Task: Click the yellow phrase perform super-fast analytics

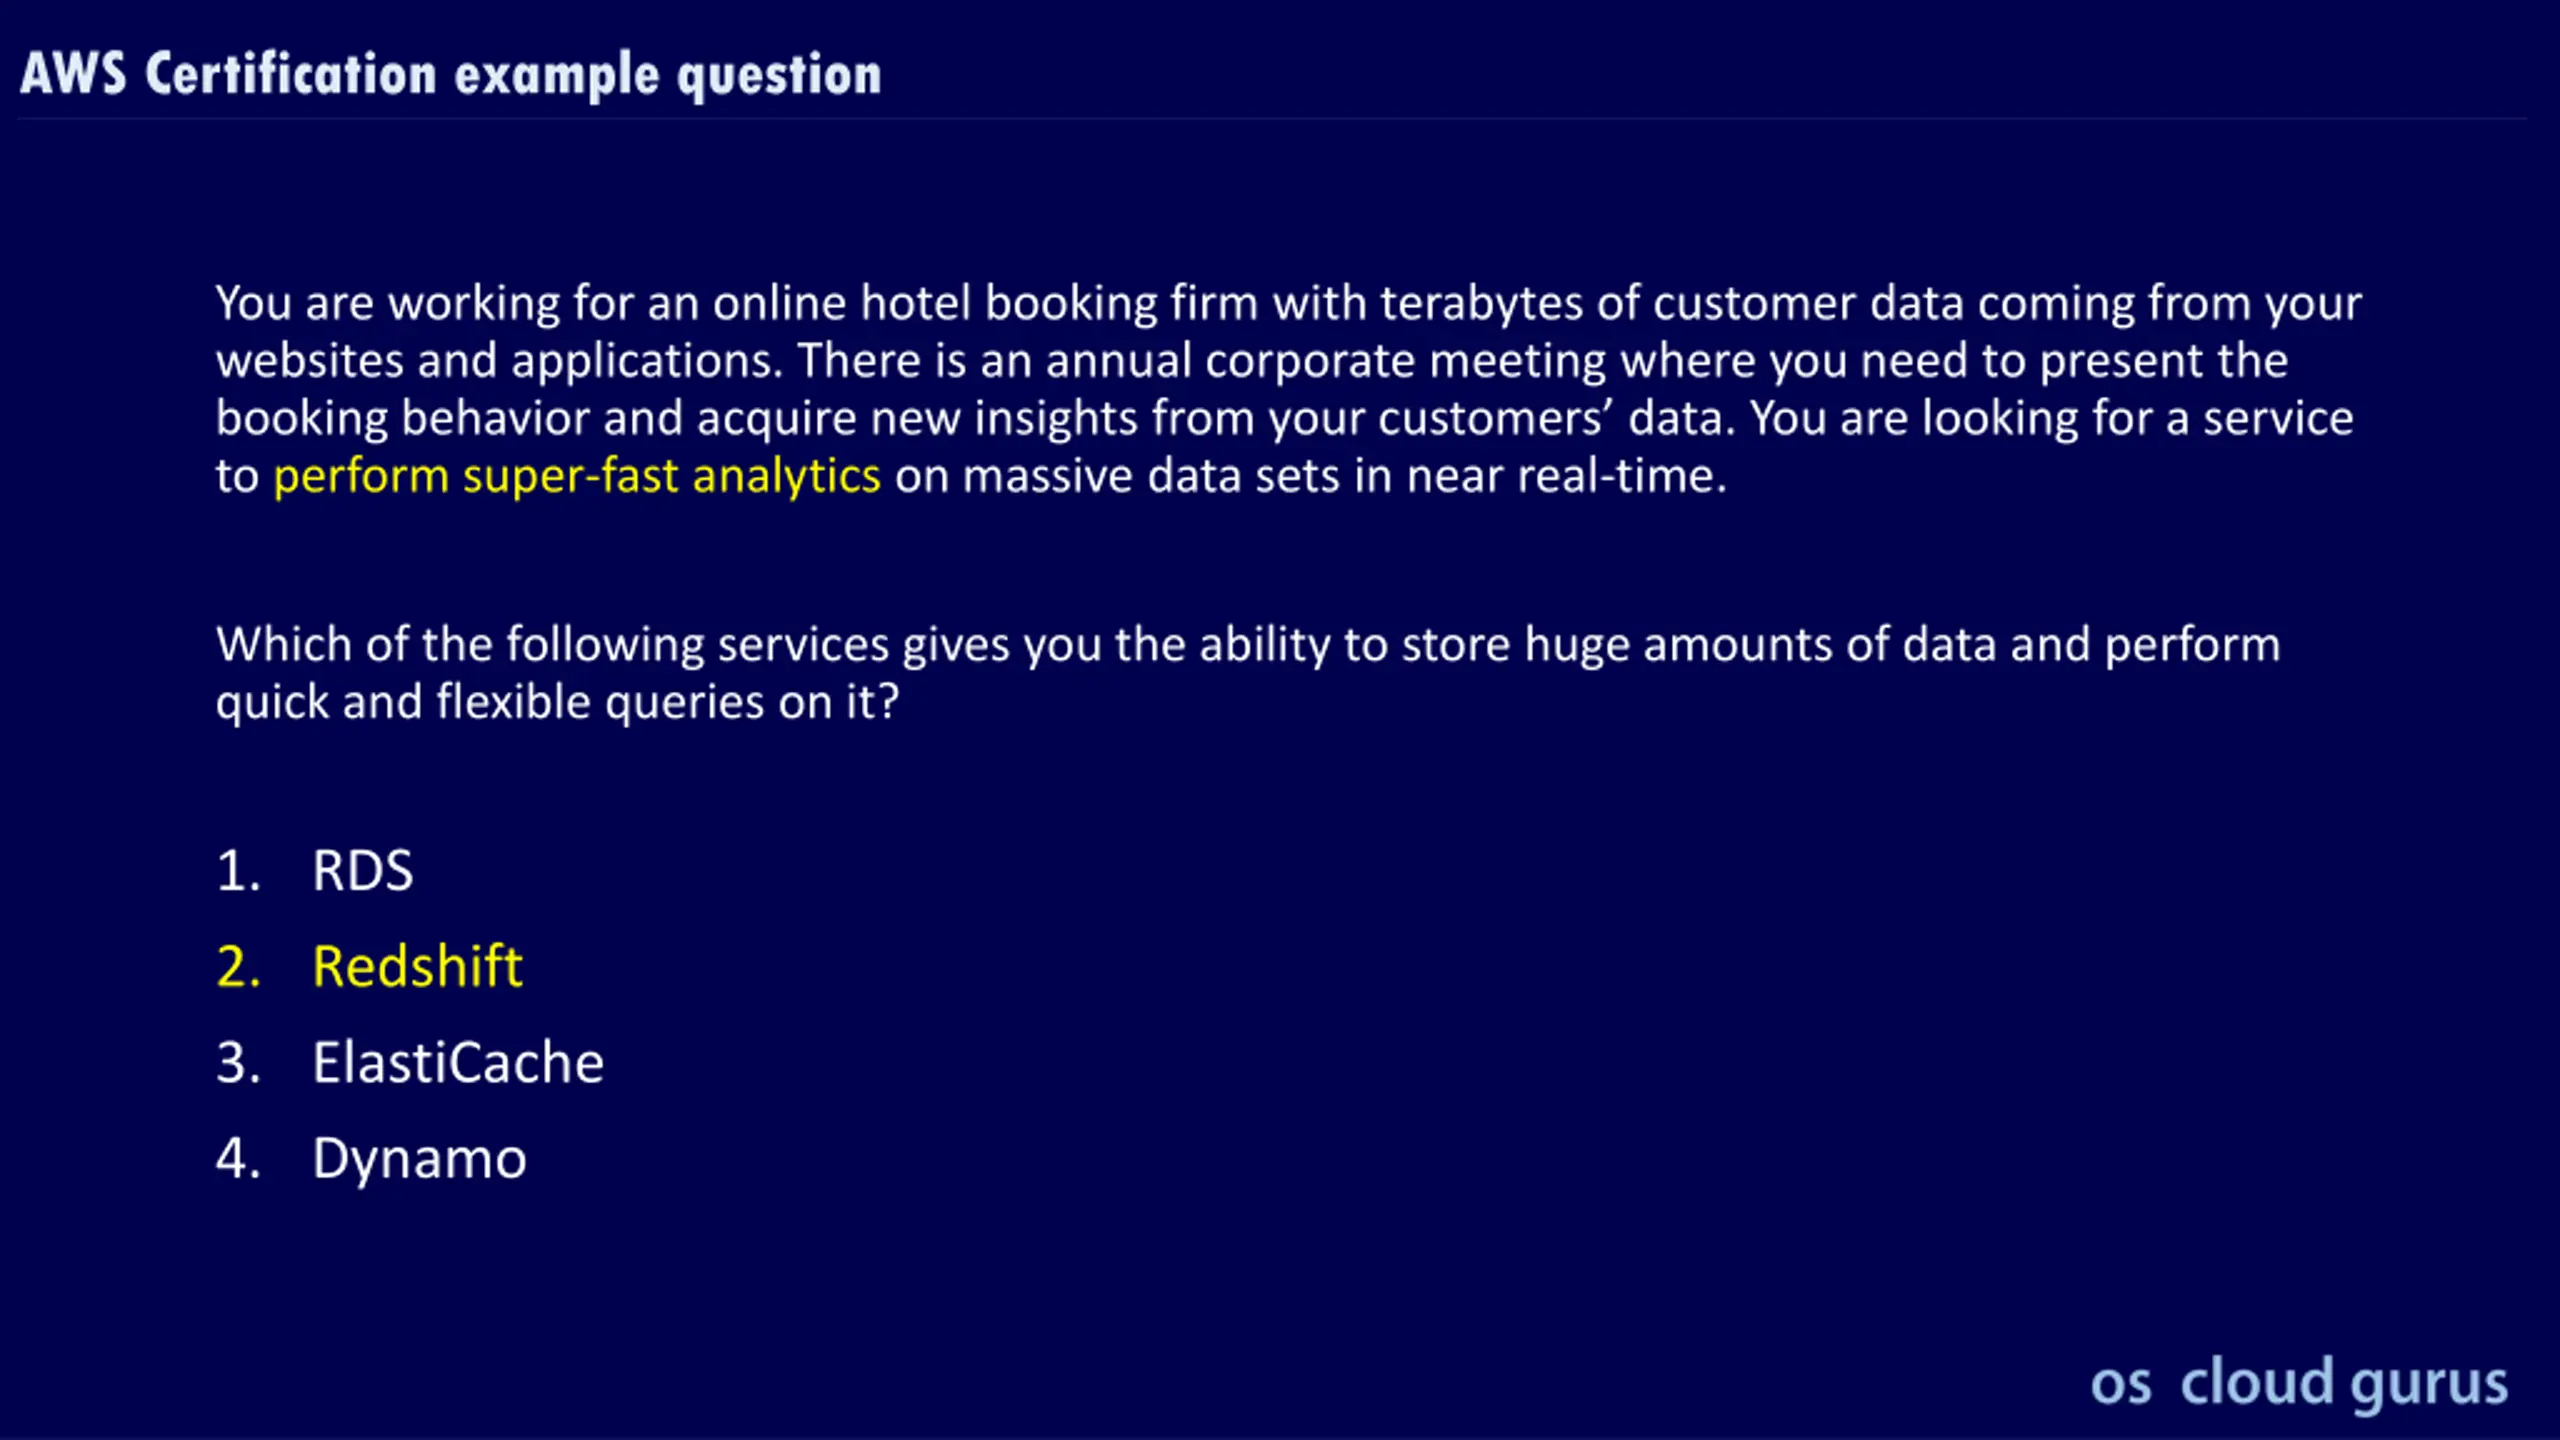Action: pos(577,476)
